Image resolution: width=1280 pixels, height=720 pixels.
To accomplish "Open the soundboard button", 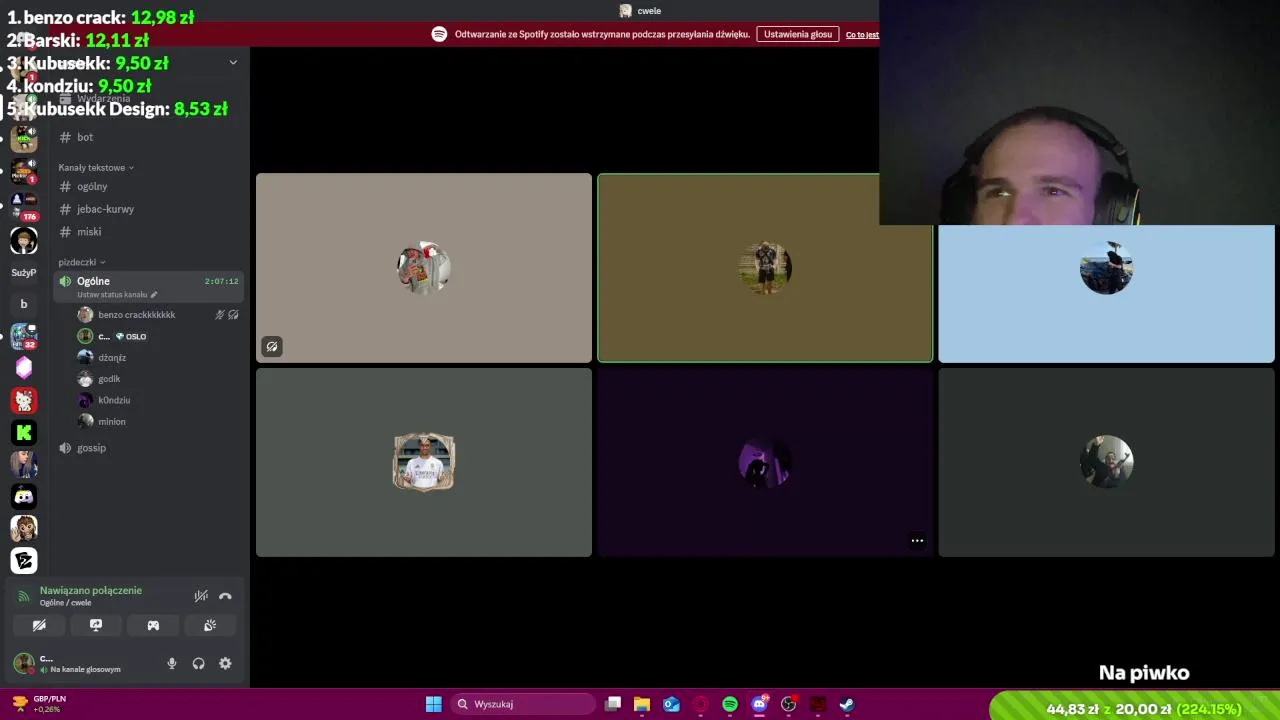I will point(210,625).
